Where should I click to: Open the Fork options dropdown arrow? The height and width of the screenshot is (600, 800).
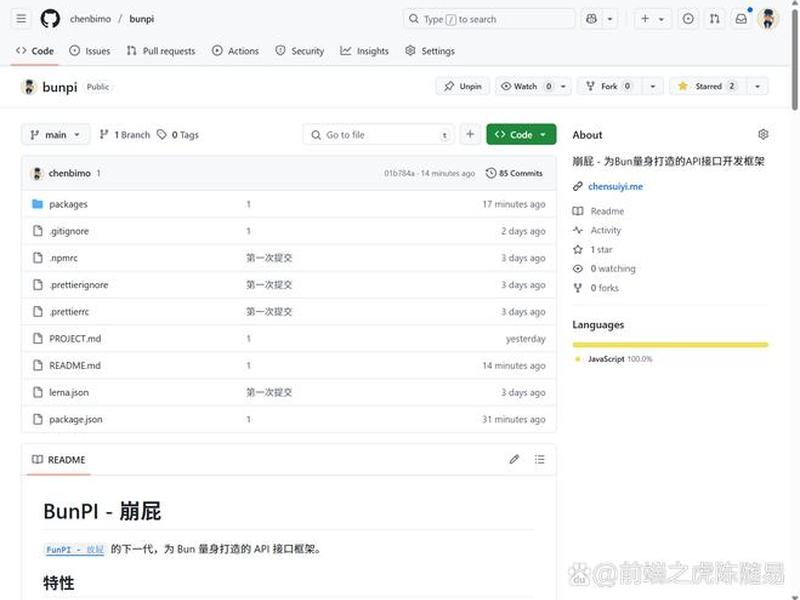pyautogui.click(x=653, y=86)
